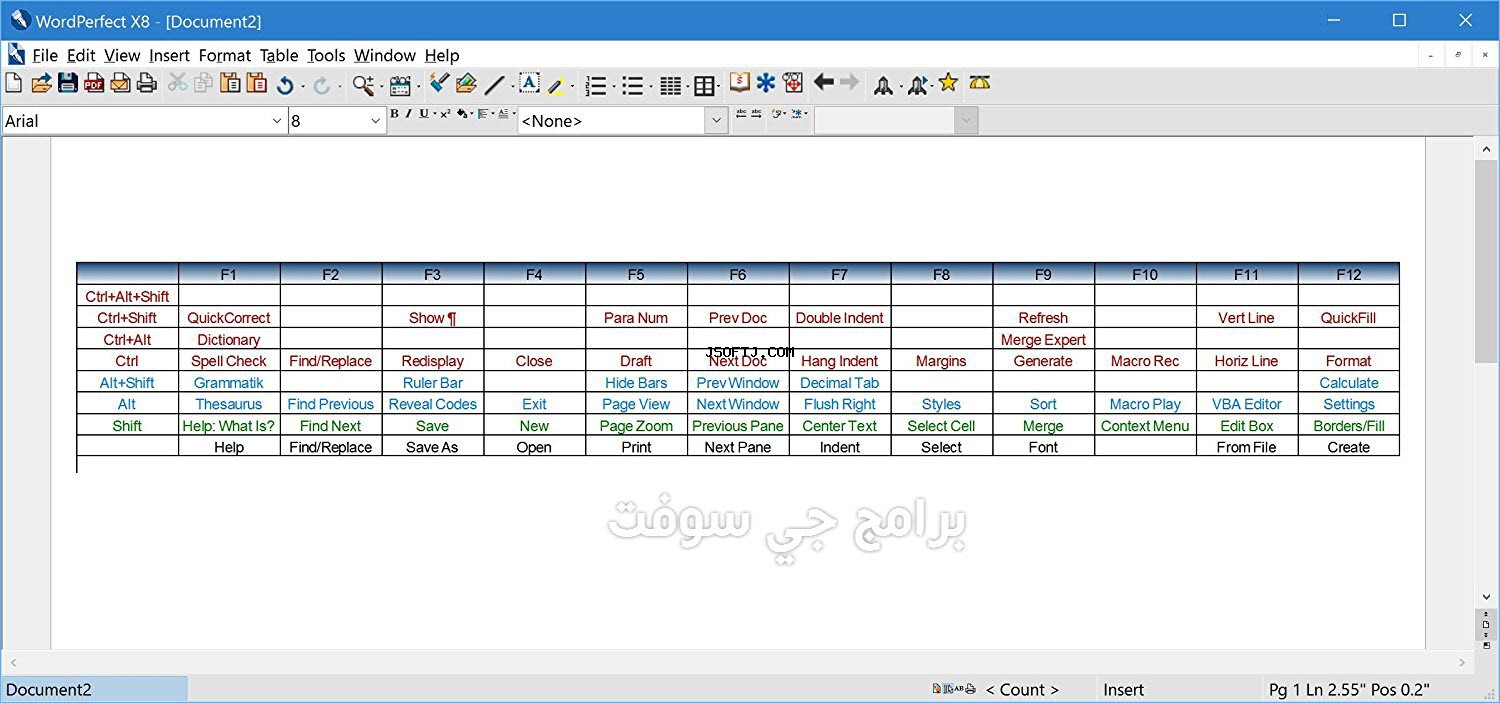The height and width of the screenshot is (703, 1500).
Task: Click the Copy icon
Action: 203,84
